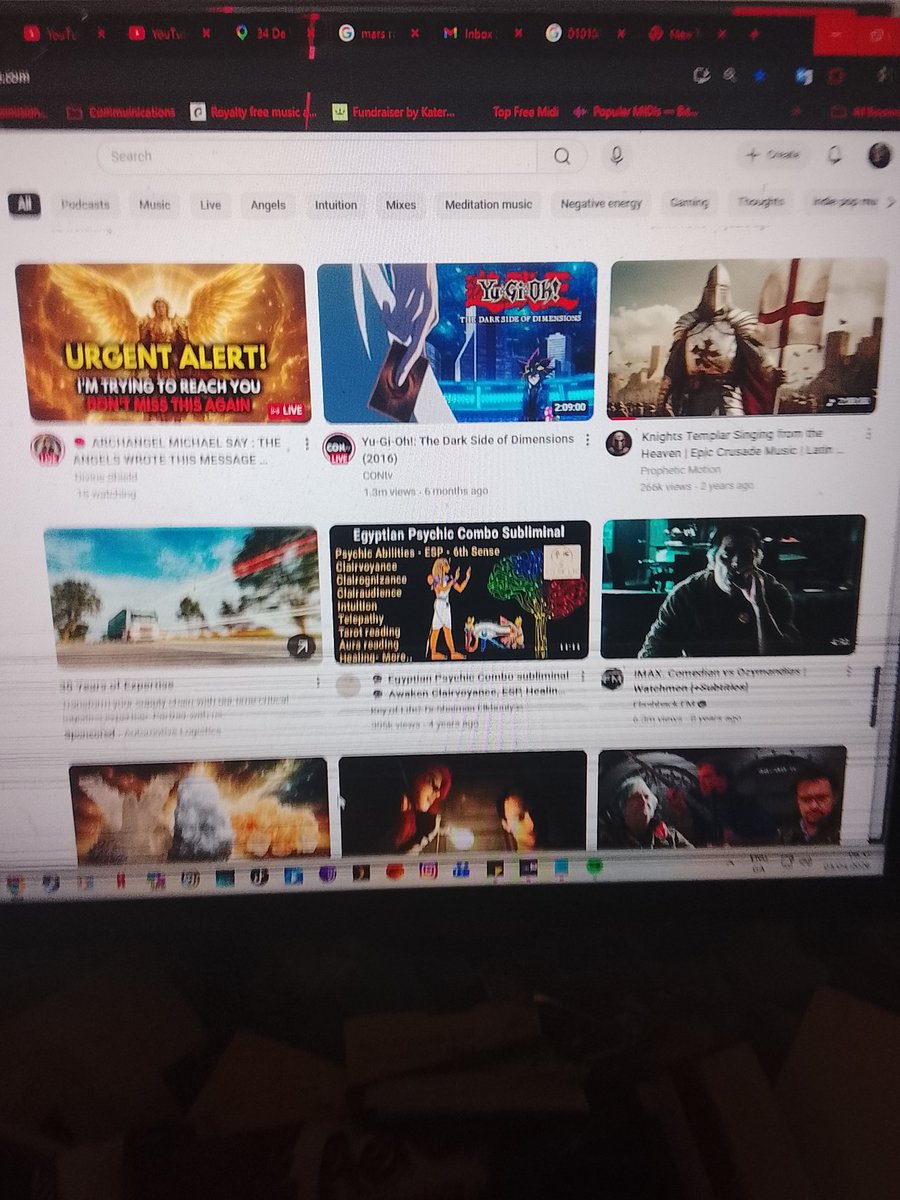The height and width of the screenshot is (1200, 900).
Task: Click Instagram icon in Windows taskbar
Action: [428, 870]
